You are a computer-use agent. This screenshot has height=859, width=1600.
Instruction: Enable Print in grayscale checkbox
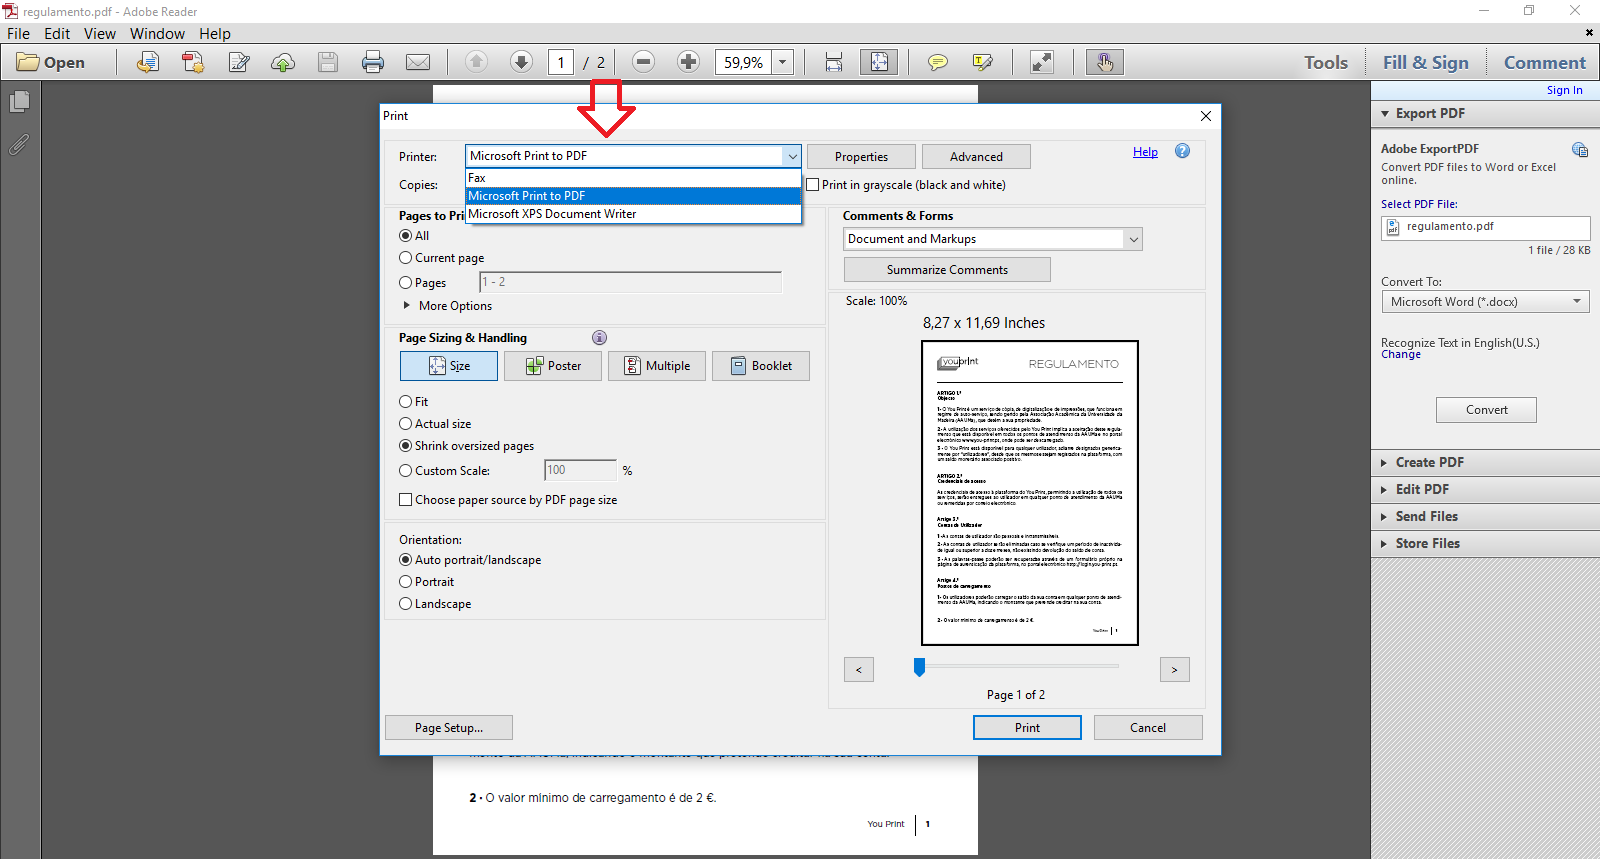(813, 185)
